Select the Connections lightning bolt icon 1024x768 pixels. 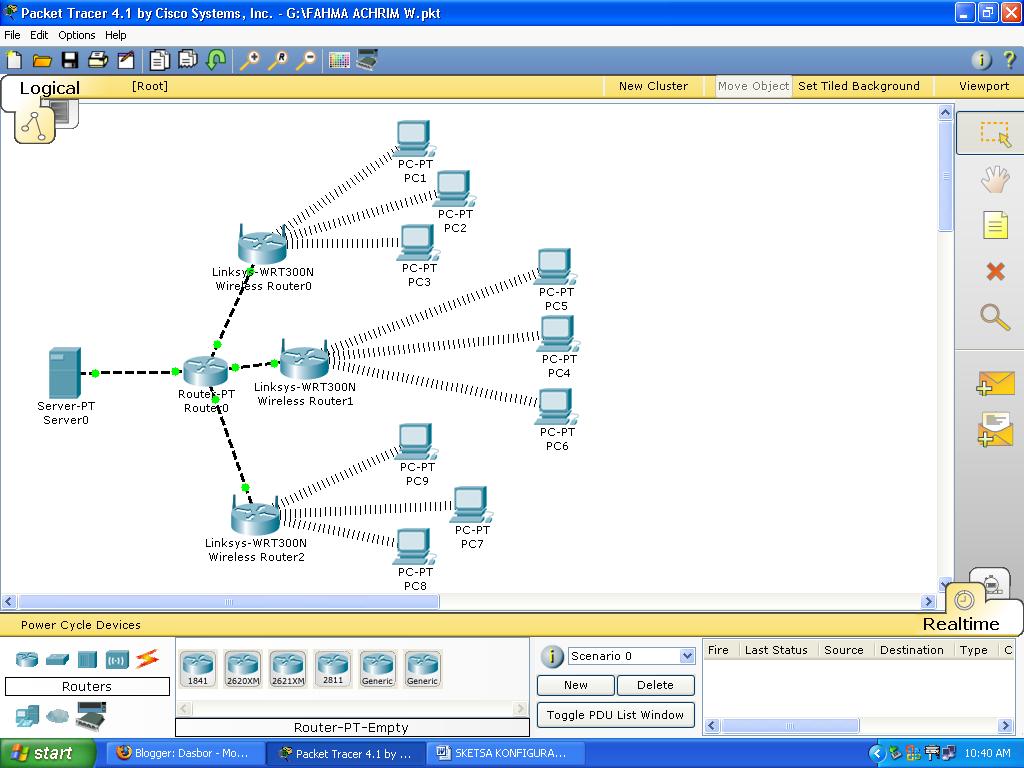pos(148,659)
